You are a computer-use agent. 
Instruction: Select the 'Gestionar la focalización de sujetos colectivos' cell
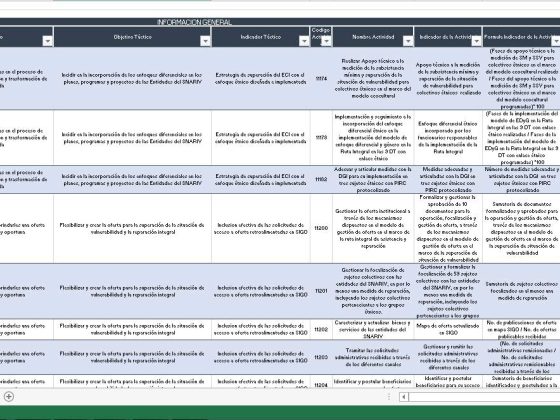pyautogui.click(x=373, y=291)
